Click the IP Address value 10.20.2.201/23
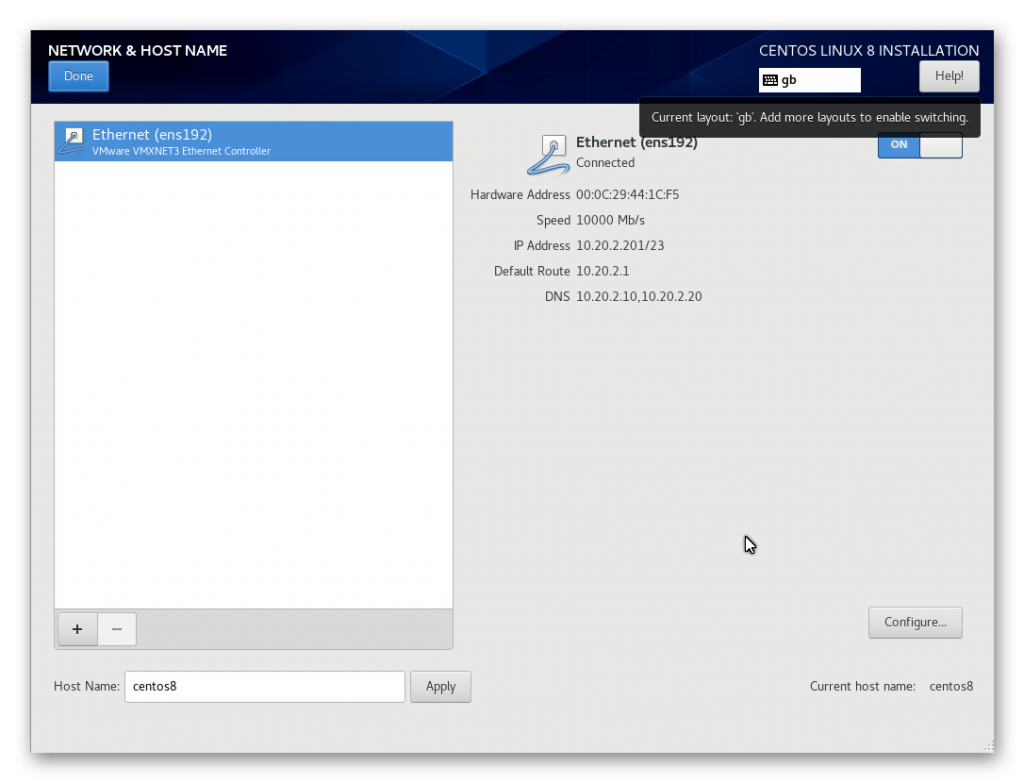Image resolution: width=1024 pixels, height=783 pixels. [620, 246]
